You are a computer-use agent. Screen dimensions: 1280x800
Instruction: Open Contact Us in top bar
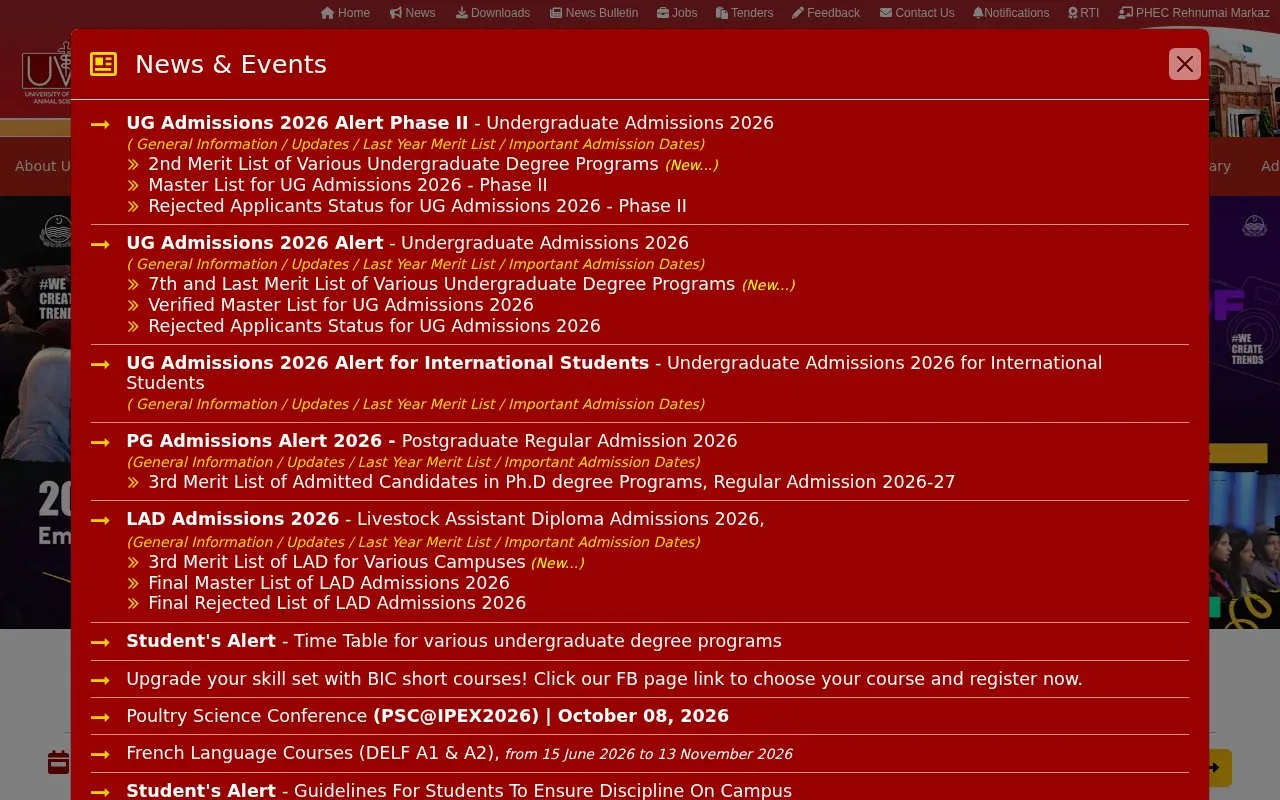(x=917, y=13)
